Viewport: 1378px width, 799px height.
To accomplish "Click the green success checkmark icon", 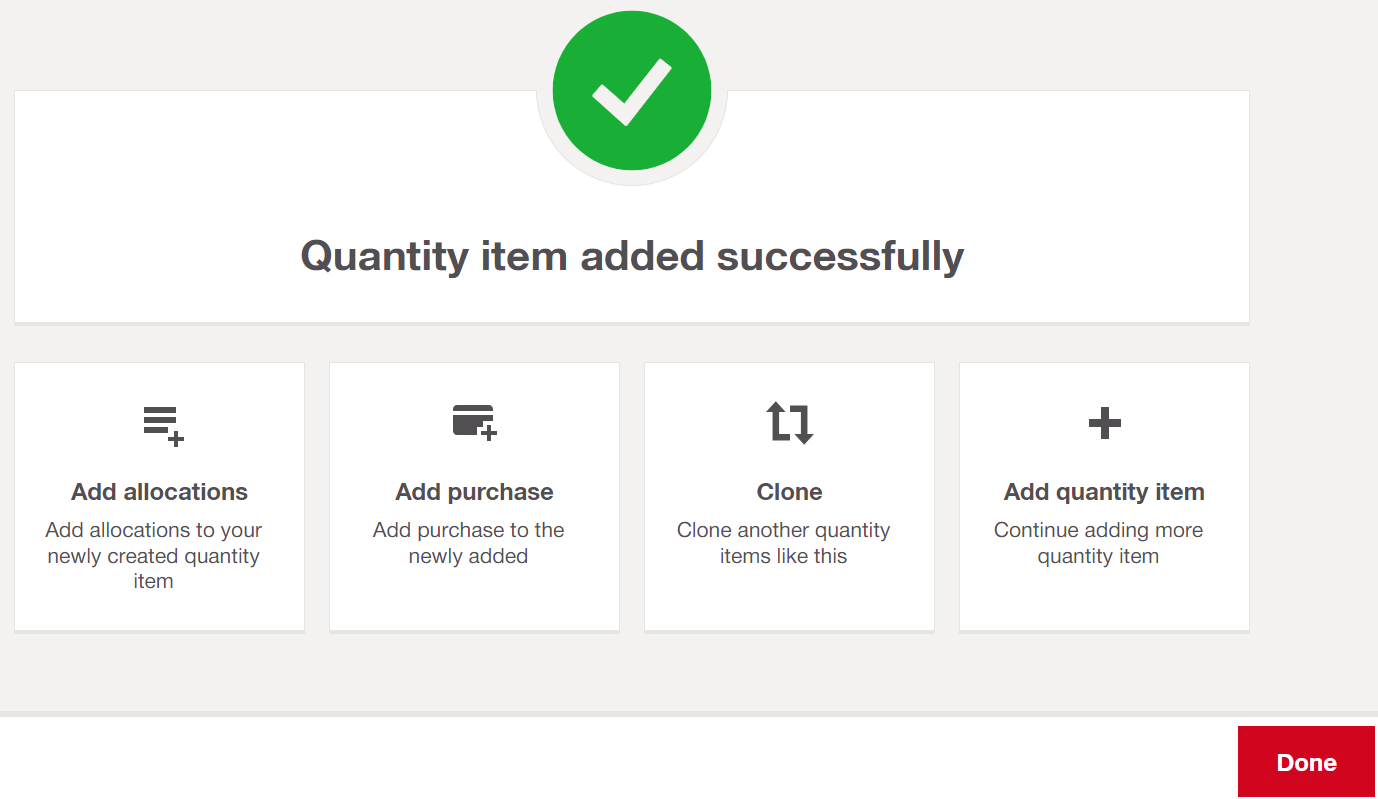I will click(632, 91).
